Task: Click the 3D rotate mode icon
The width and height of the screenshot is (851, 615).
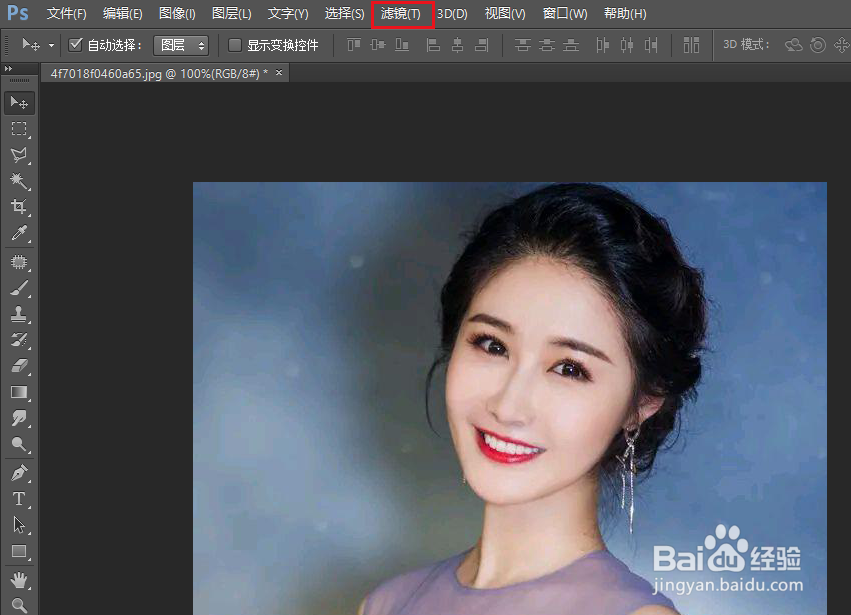Action: [793, 45]
